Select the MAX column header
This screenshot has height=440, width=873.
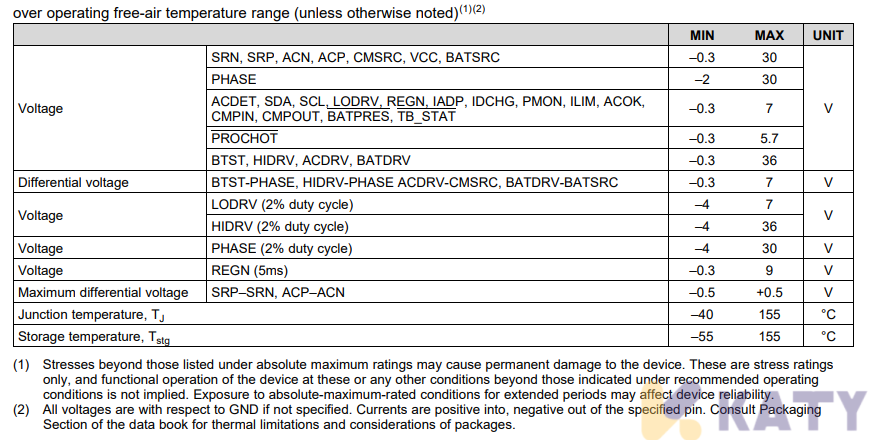click(769, 36)
